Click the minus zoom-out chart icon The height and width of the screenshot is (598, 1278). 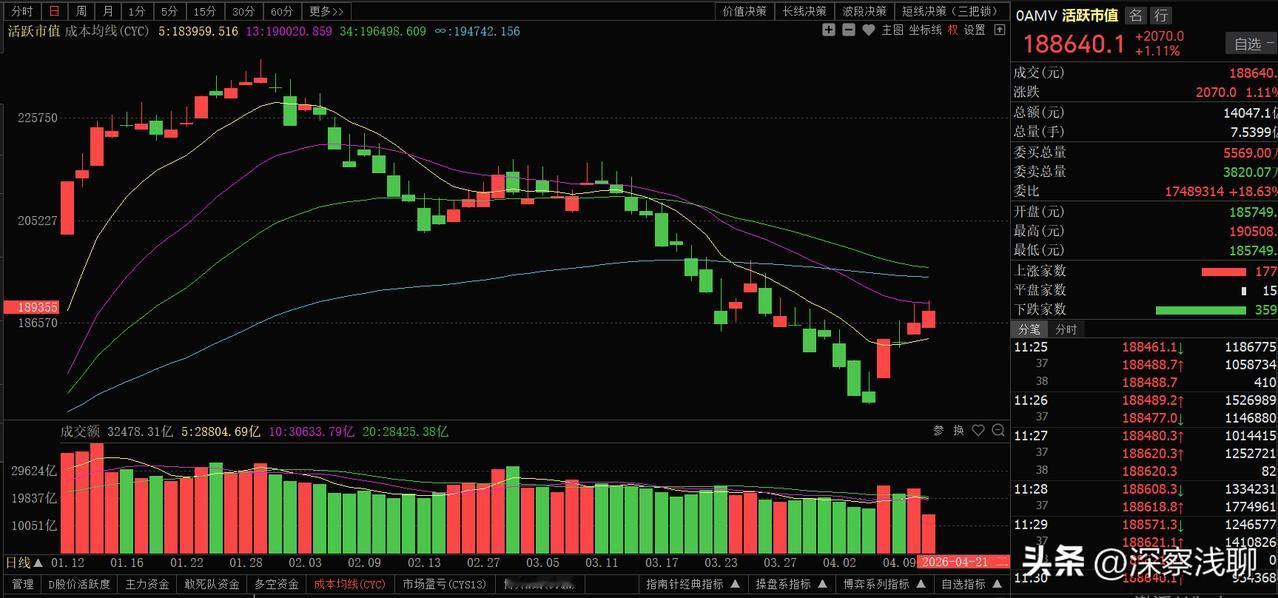[849, 30]
